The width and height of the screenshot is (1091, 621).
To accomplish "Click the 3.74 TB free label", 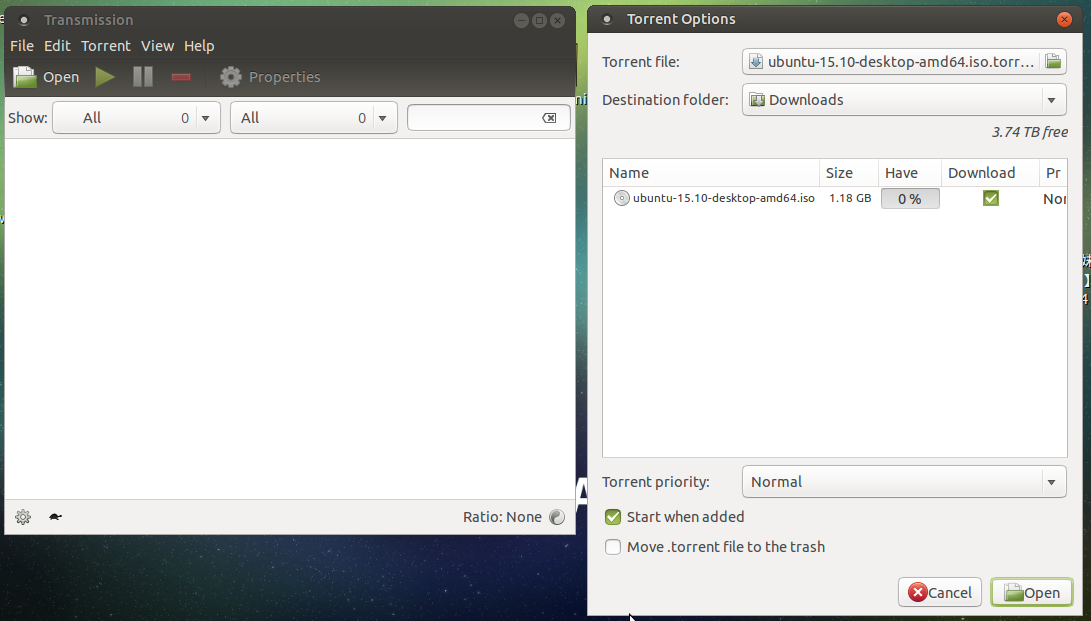I will [x=1029, y=132].
